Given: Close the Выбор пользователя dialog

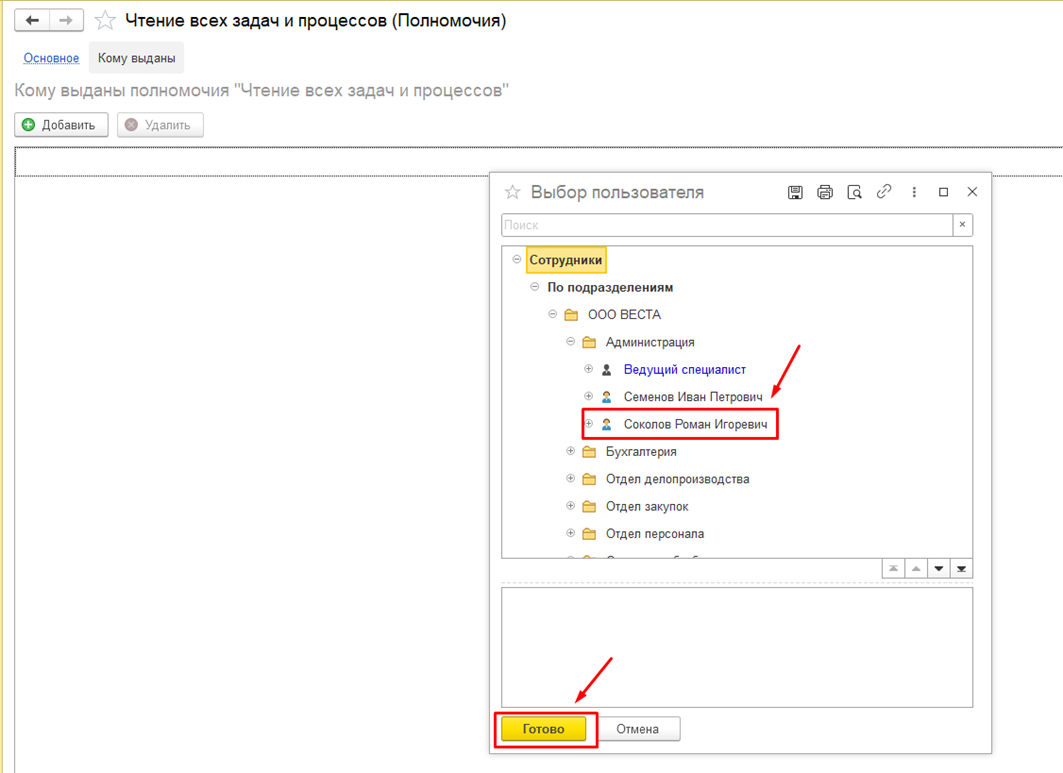Looking at the screenshot, I should [972, 192].
